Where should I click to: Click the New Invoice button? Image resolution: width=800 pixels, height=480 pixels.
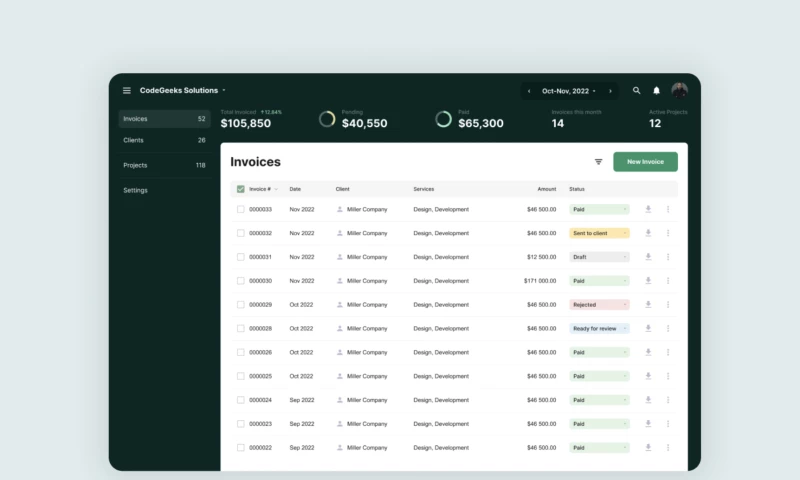[645, 162]
